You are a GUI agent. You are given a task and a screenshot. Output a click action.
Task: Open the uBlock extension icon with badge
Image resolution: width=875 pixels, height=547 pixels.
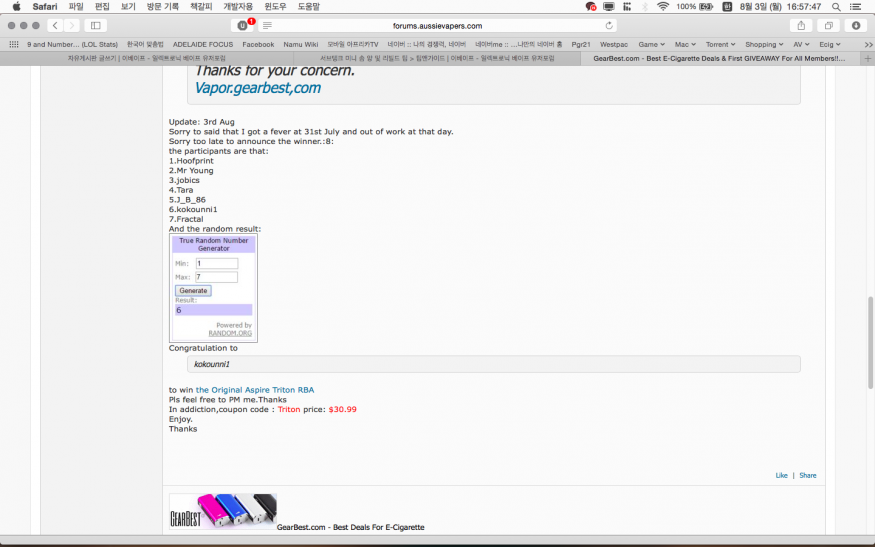pos(244,25)
